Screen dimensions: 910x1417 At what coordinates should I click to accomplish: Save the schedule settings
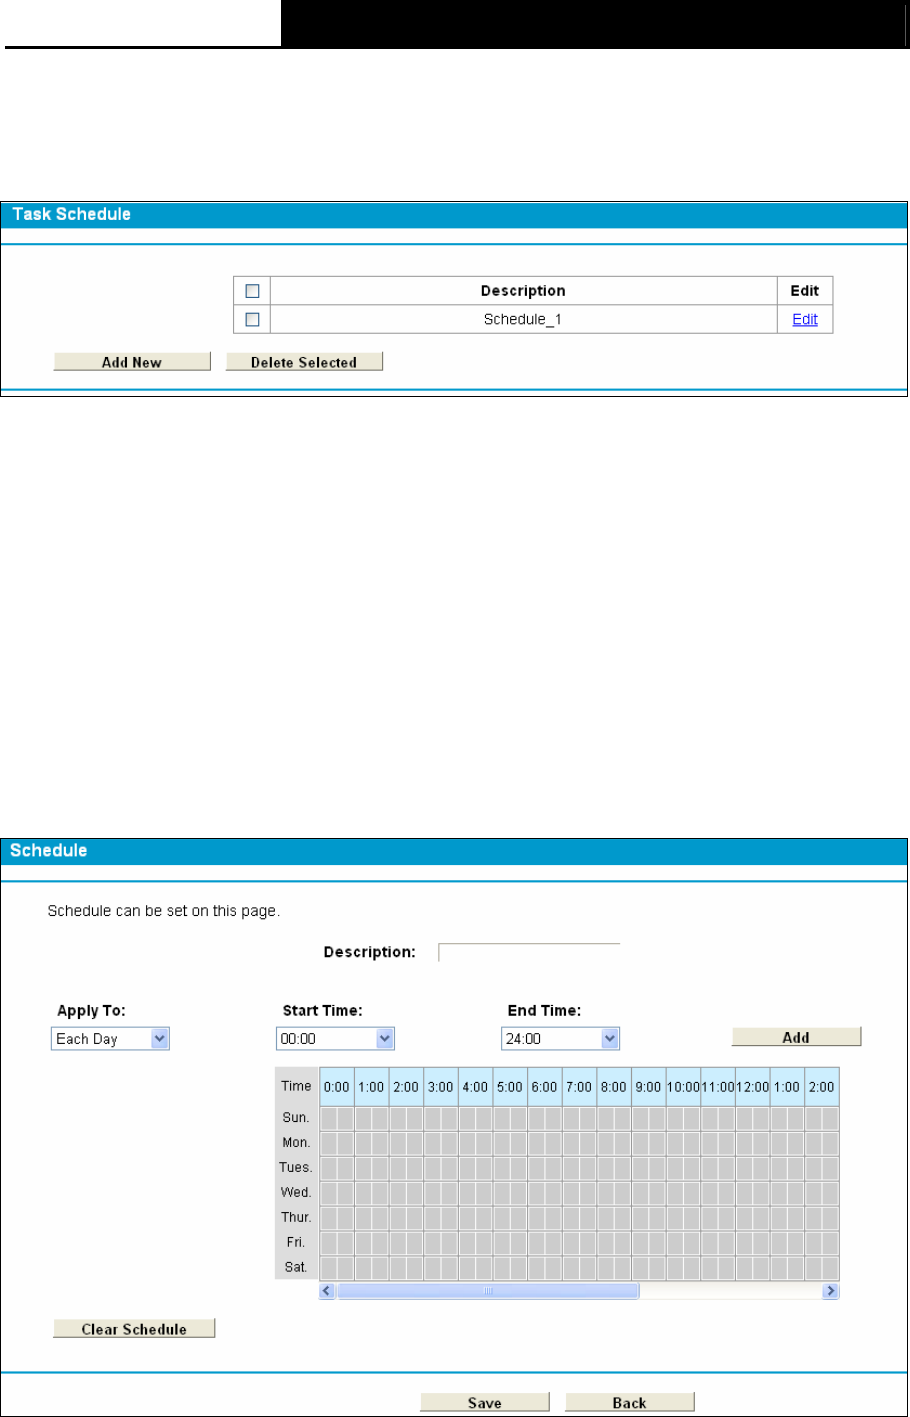[x=485, y=1403]
